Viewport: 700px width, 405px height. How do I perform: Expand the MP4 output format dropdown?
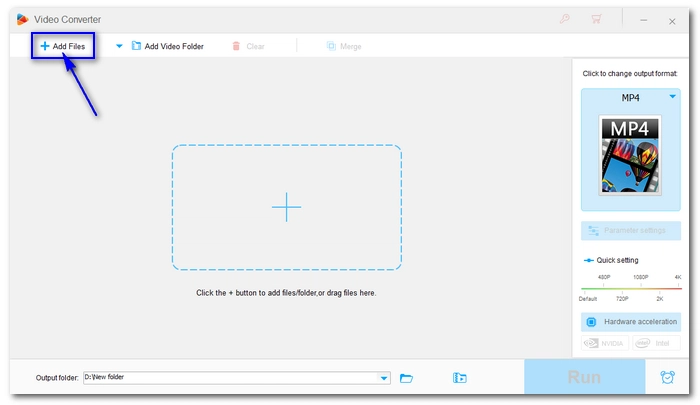point(672,96)
